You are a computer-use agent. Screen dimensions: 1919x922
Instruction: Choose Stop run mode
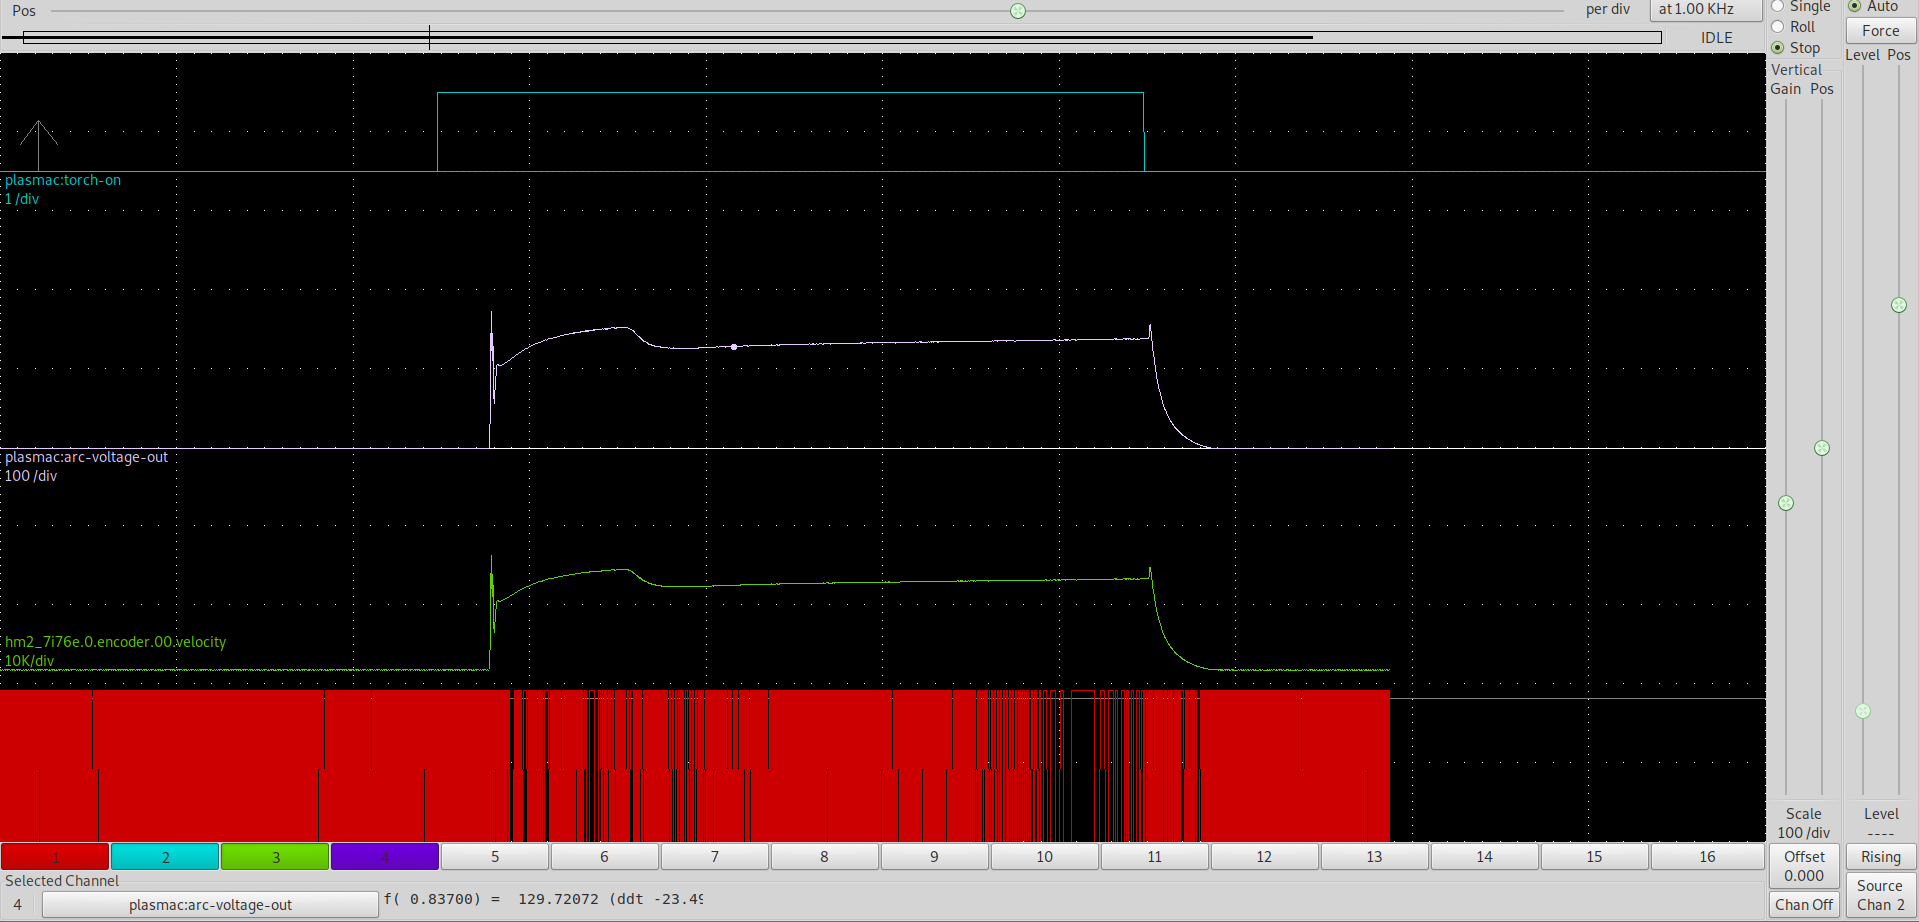[1796, 48]
